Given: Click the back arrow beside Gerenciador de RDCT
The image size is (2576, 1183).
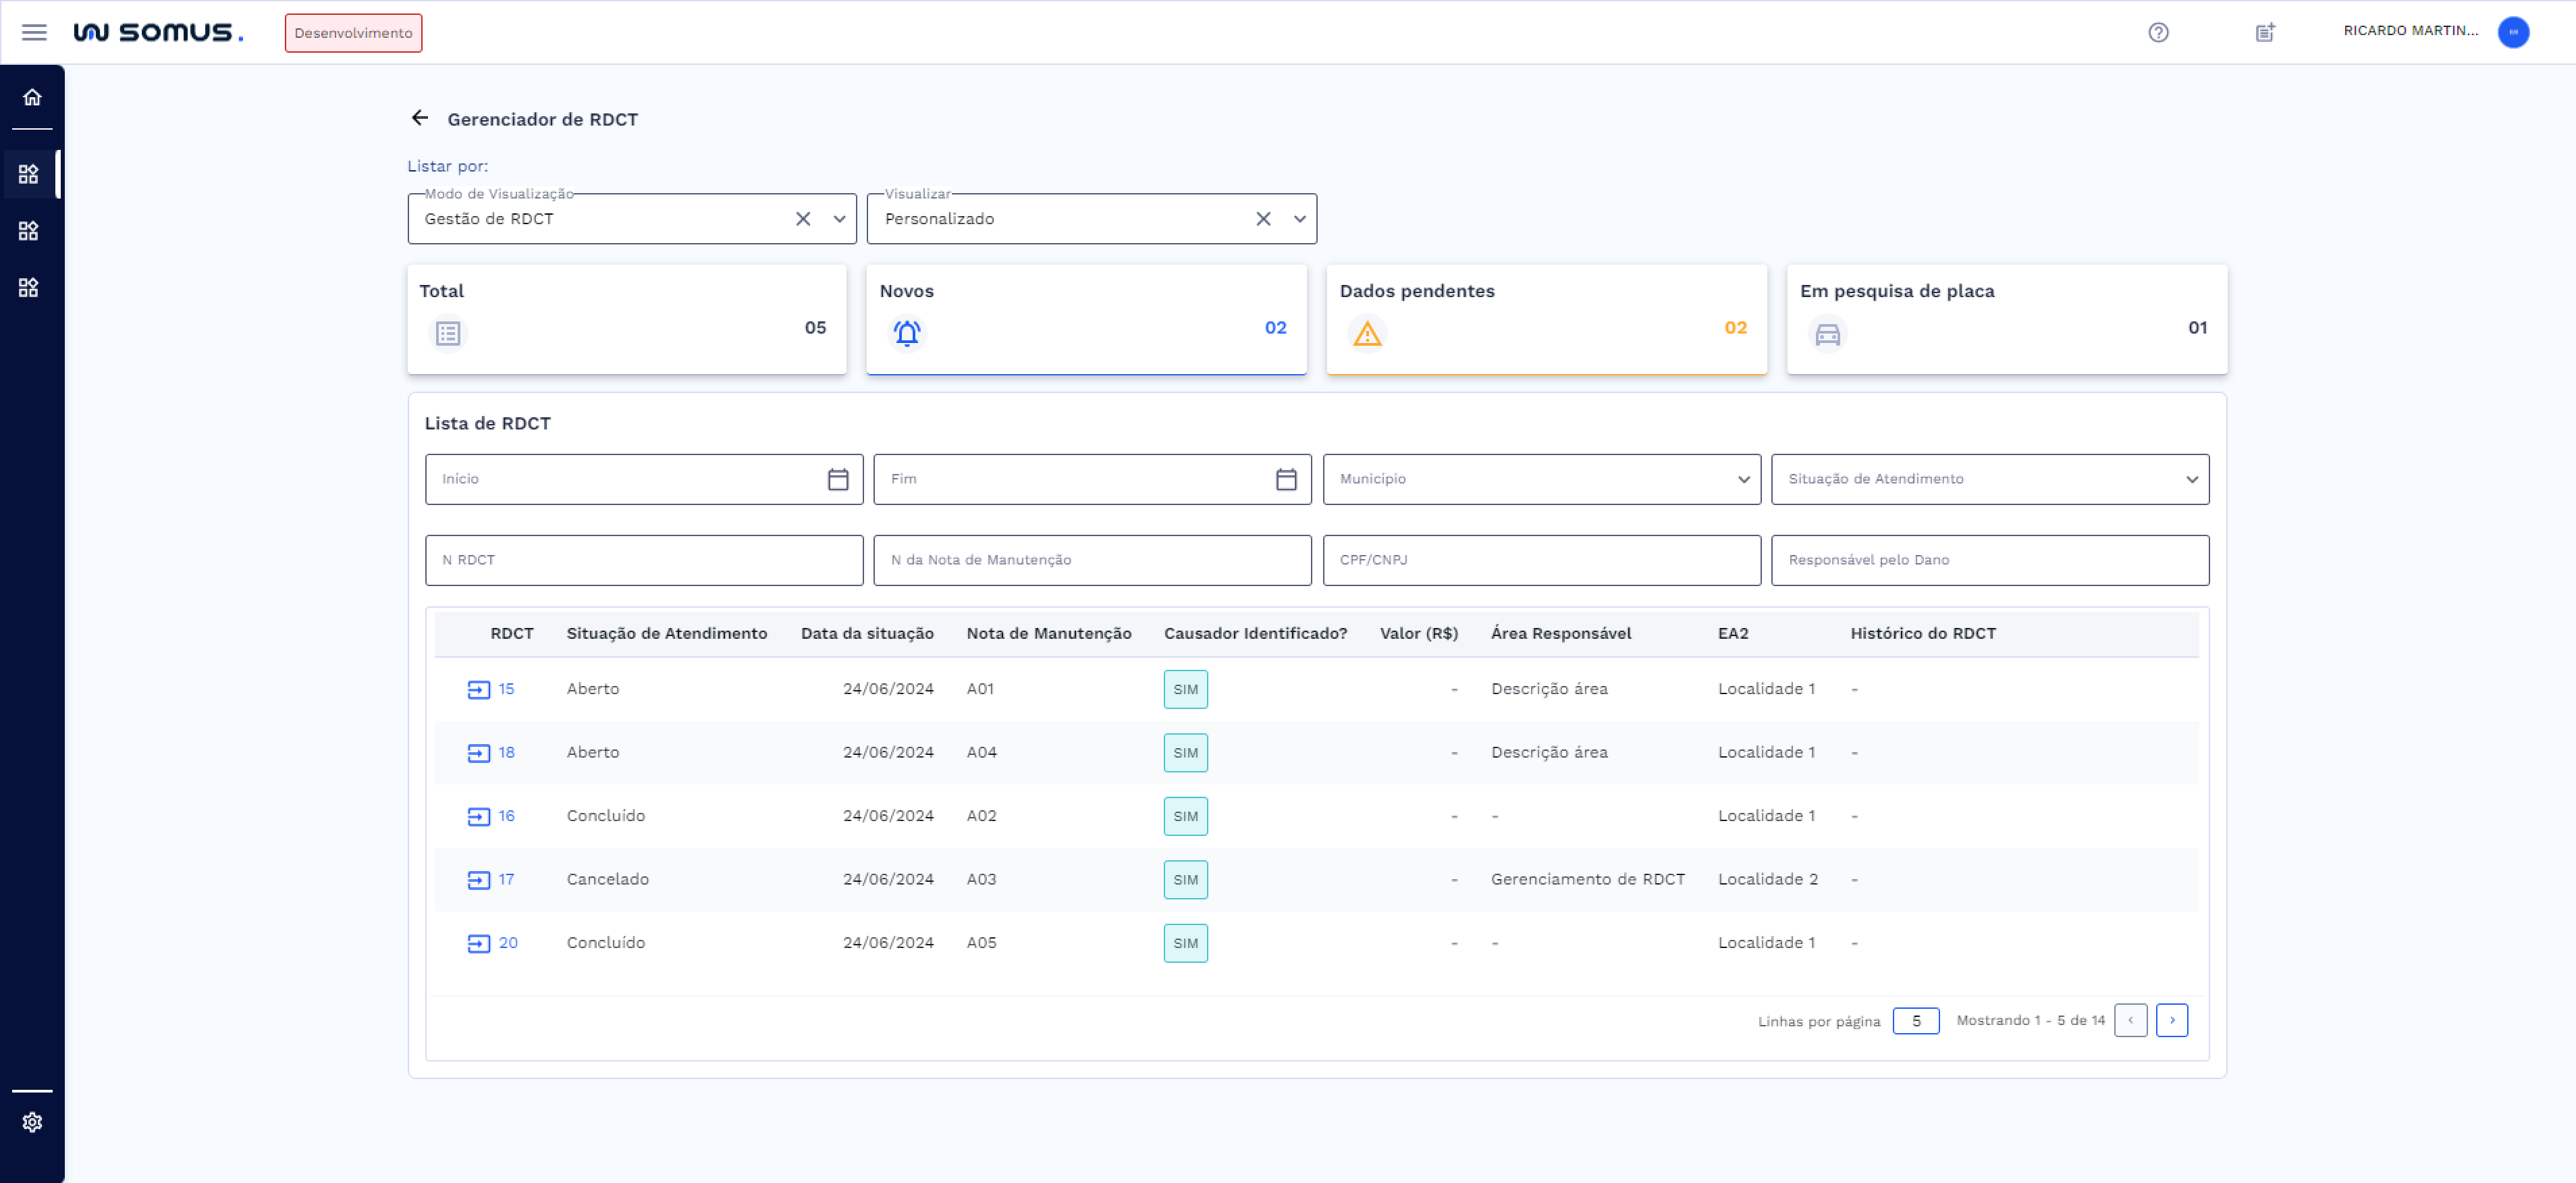Looking at the screenshot, I should [420, 118].
